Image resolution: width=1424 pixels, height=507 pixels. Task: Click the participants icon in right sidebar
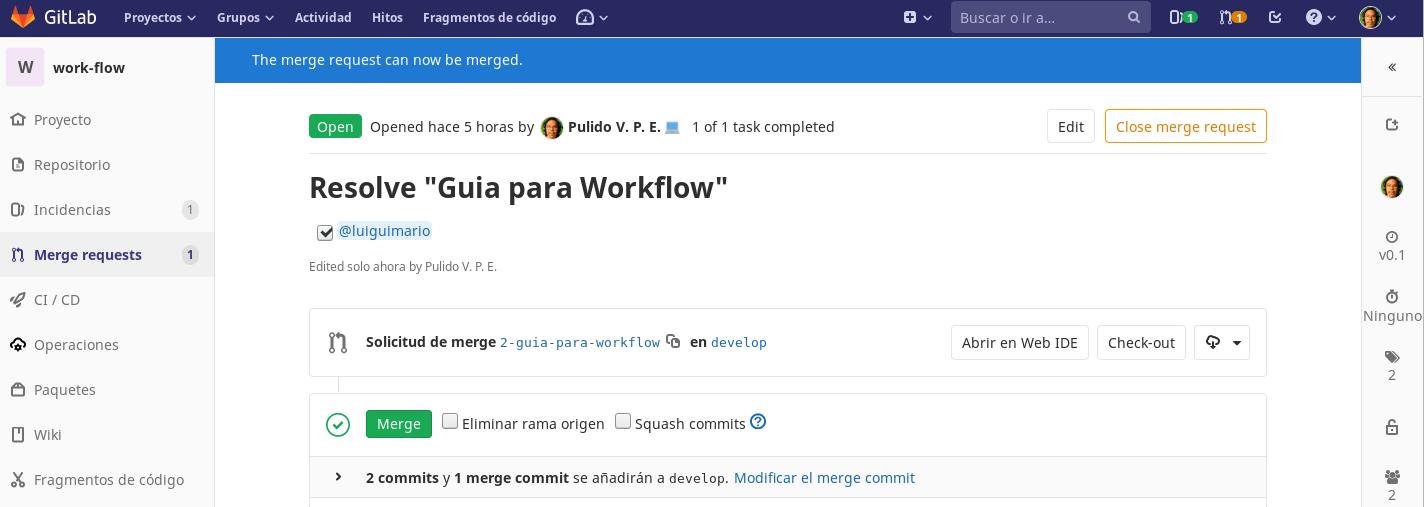[1392, 477]
